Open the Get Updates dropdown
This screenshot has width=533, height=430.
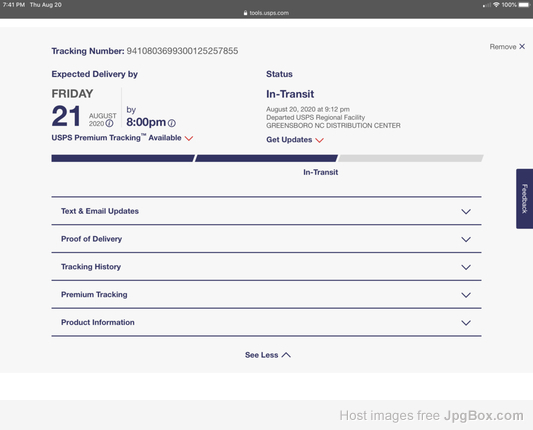pyautogui.click(x=295, y=140)
